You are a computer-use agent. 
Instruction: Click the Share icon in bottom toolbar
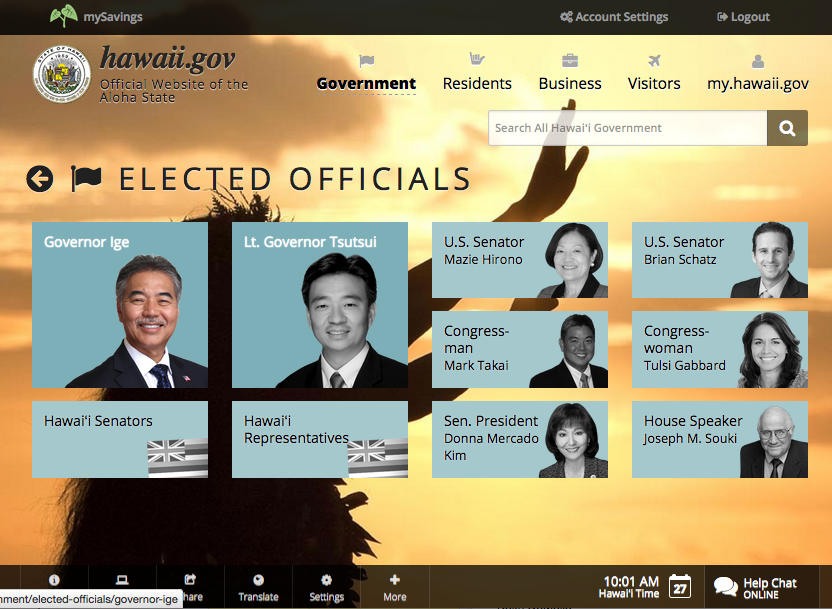[x=190, y=580]
